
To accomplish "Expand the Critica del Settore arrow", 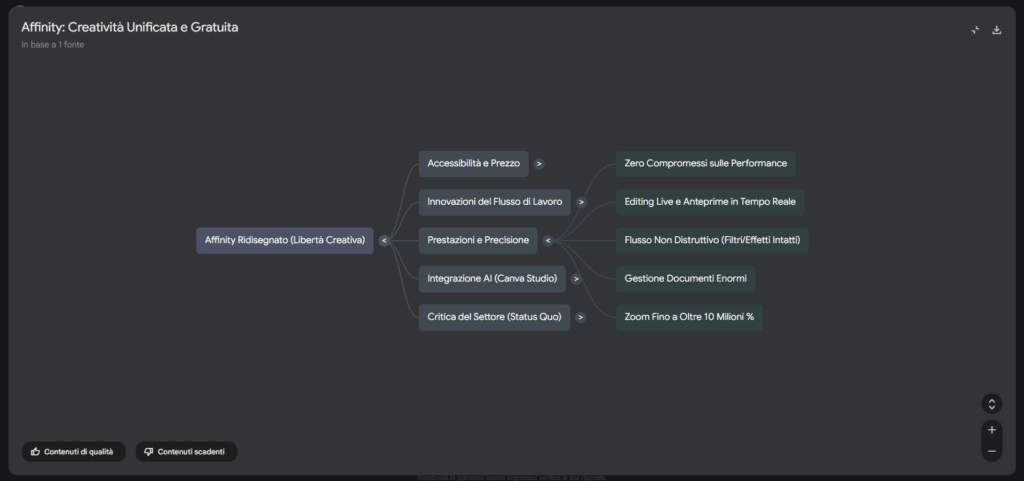I will (580, 317).
